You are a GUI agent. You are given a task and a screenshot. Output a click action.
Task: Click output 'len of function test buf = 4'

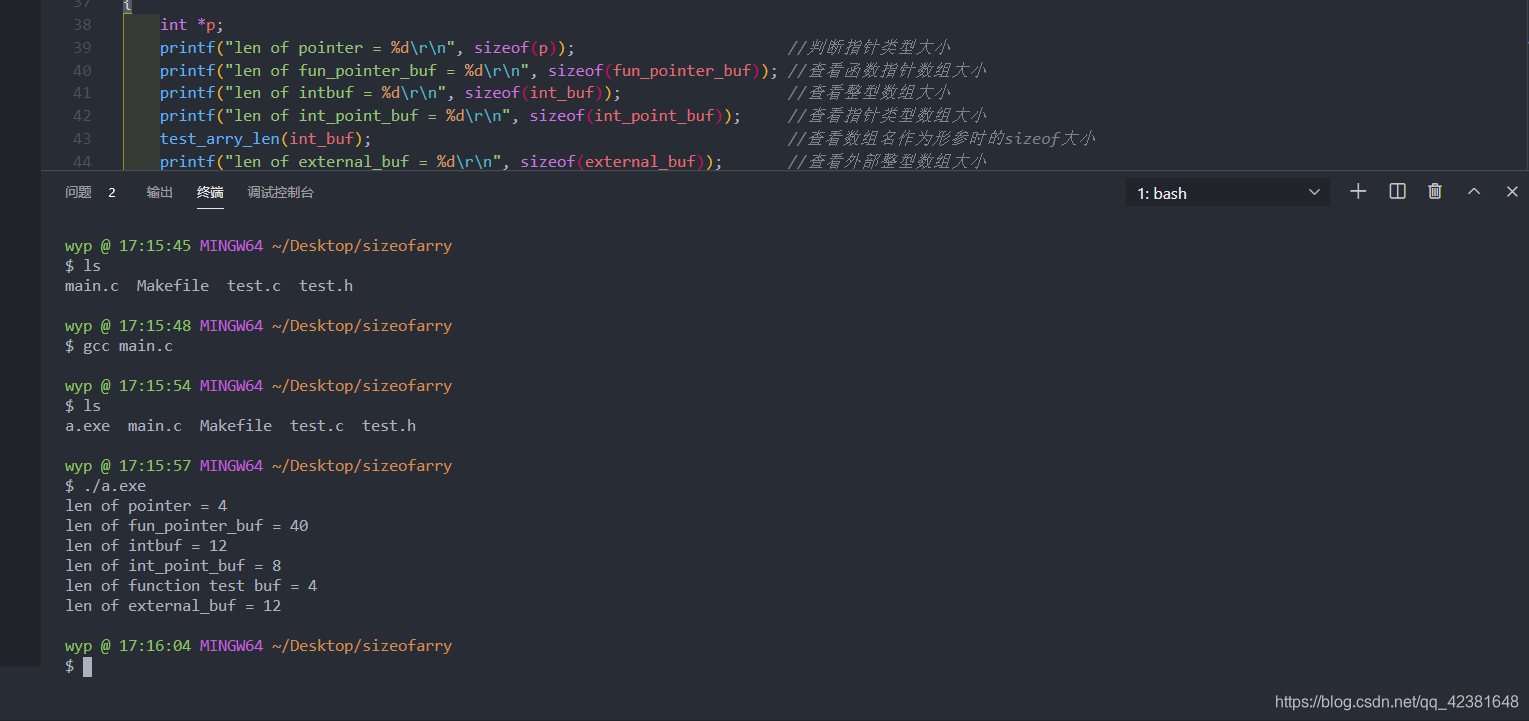[x=191, y=586]
